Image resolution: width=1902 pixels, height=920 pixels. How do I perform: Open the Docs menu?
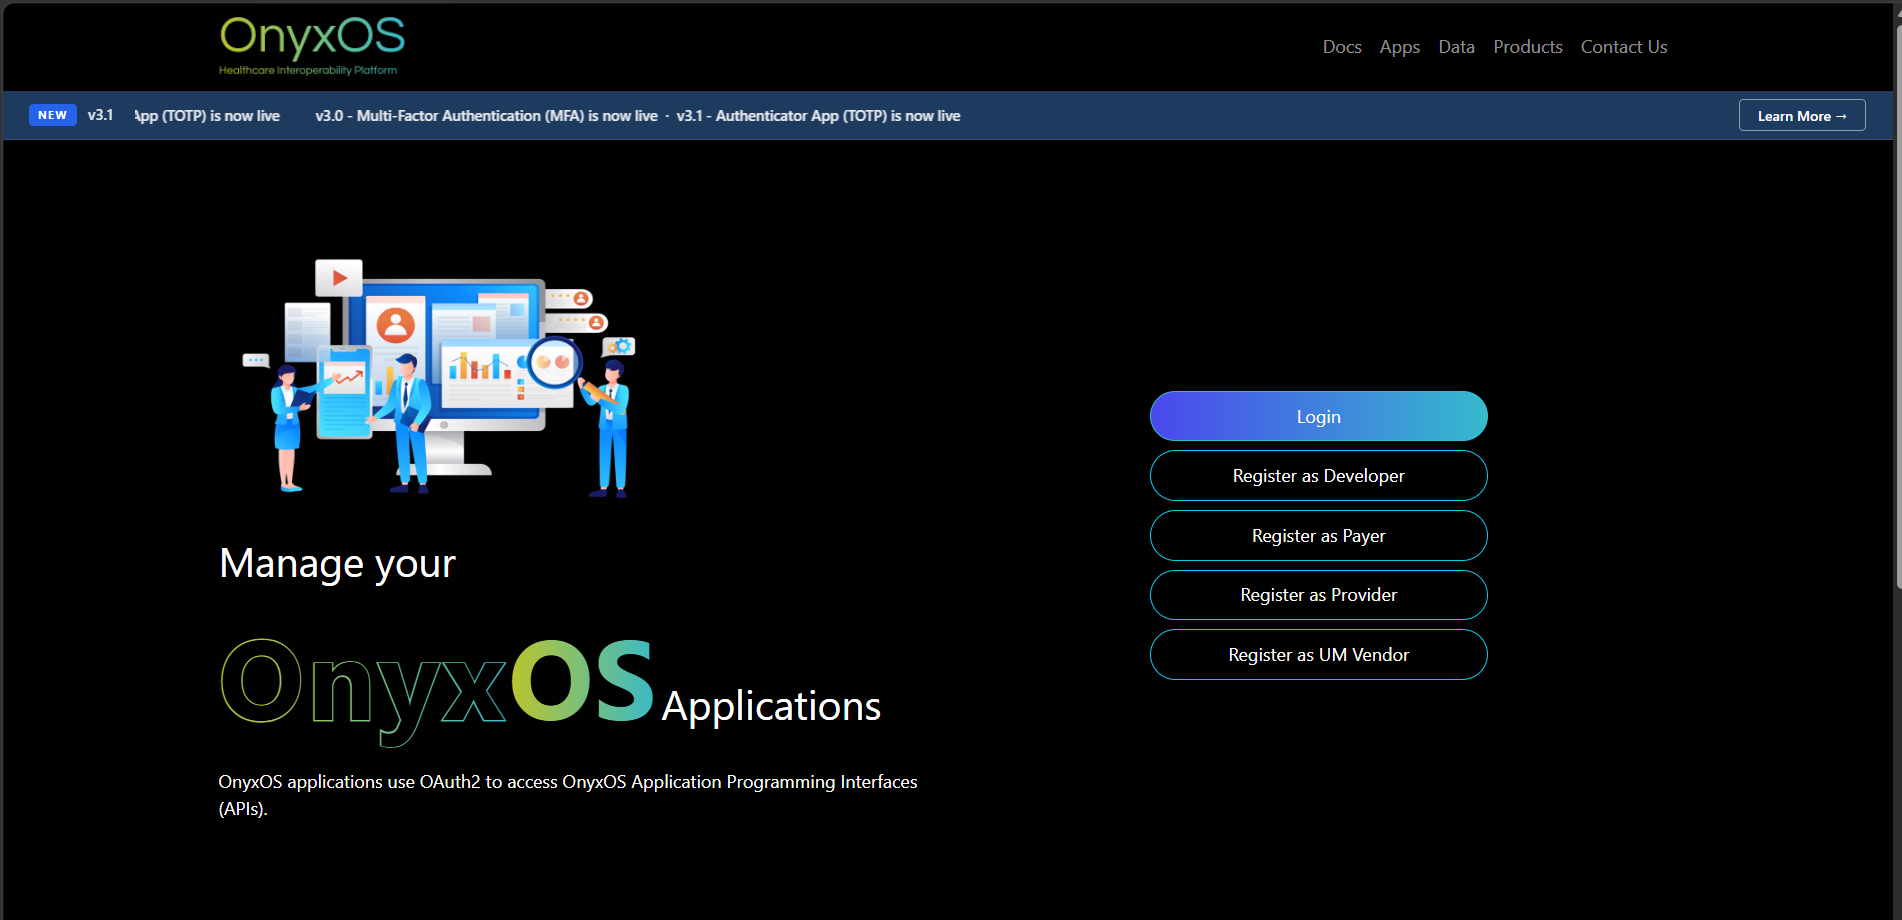click(1342, 47)
